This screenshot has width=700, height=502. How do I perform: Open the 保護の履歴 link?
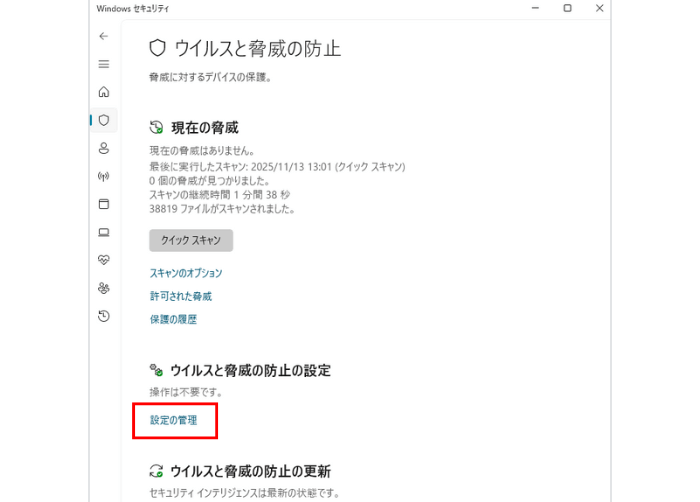173,319
